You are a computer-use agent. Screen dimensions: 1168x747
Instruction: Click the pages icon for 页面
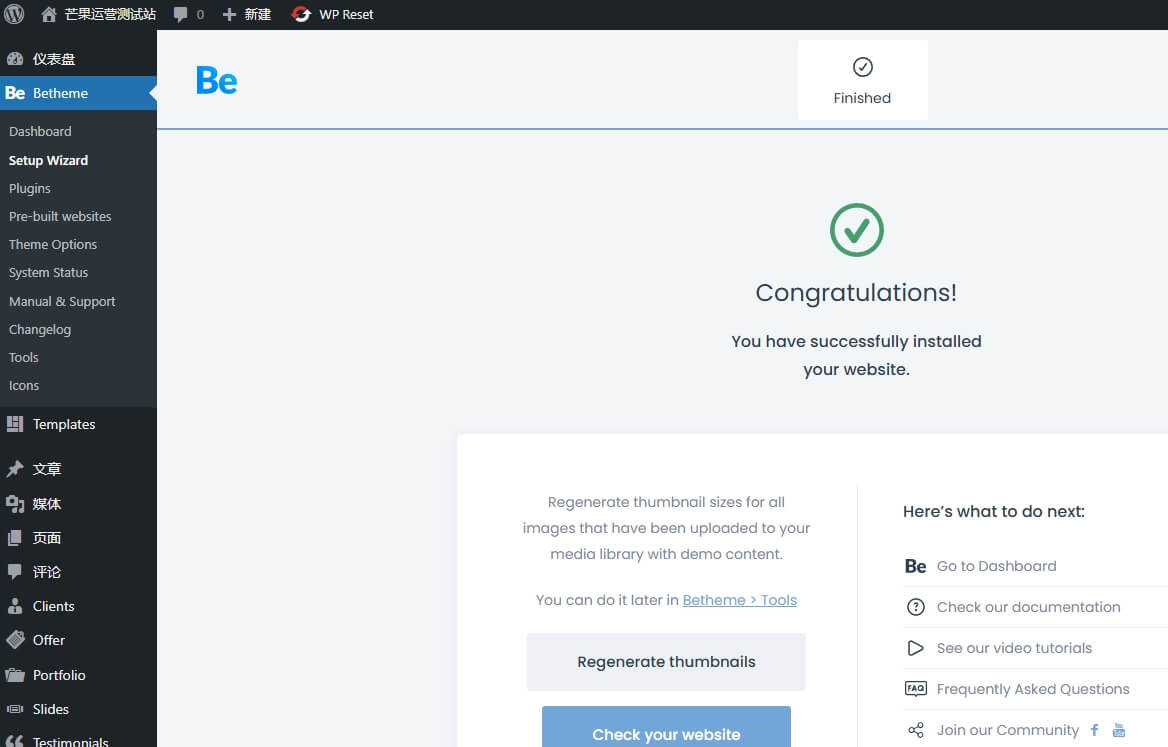(15, 538)
